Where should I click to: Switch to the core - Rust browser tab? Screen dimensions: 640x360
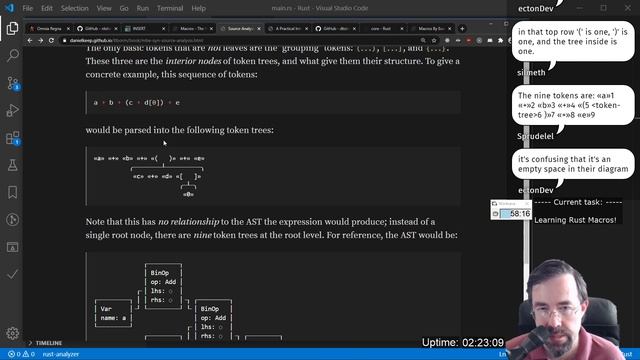[x=380, y=29]
